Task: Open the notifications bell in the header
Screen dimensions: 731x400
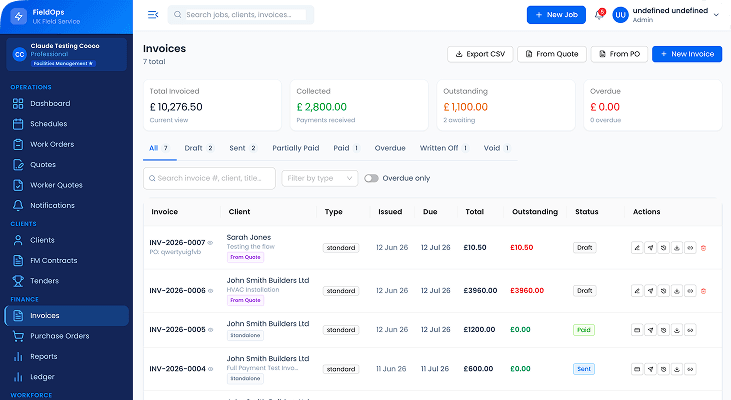Action: coord(599,15)
